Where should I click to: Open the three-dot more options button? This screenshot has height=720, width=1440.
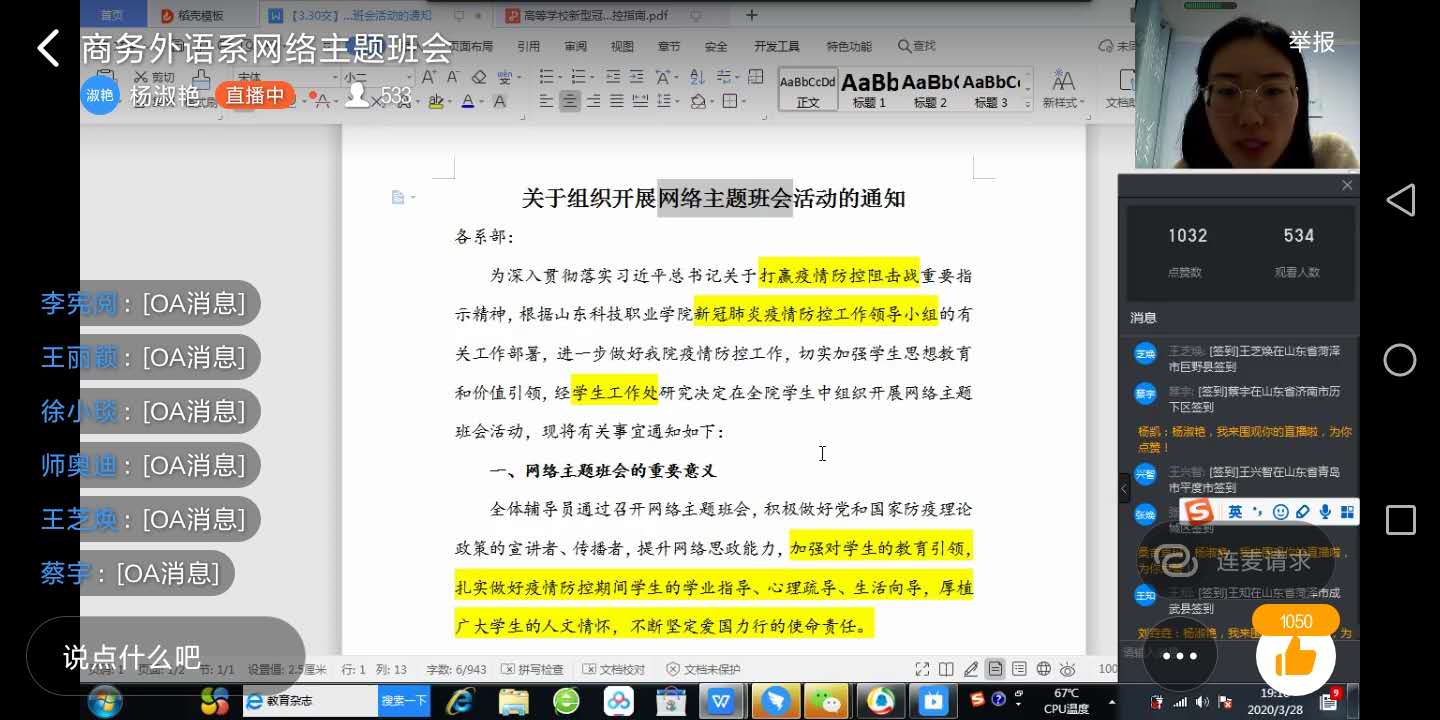pos(1179,656)
